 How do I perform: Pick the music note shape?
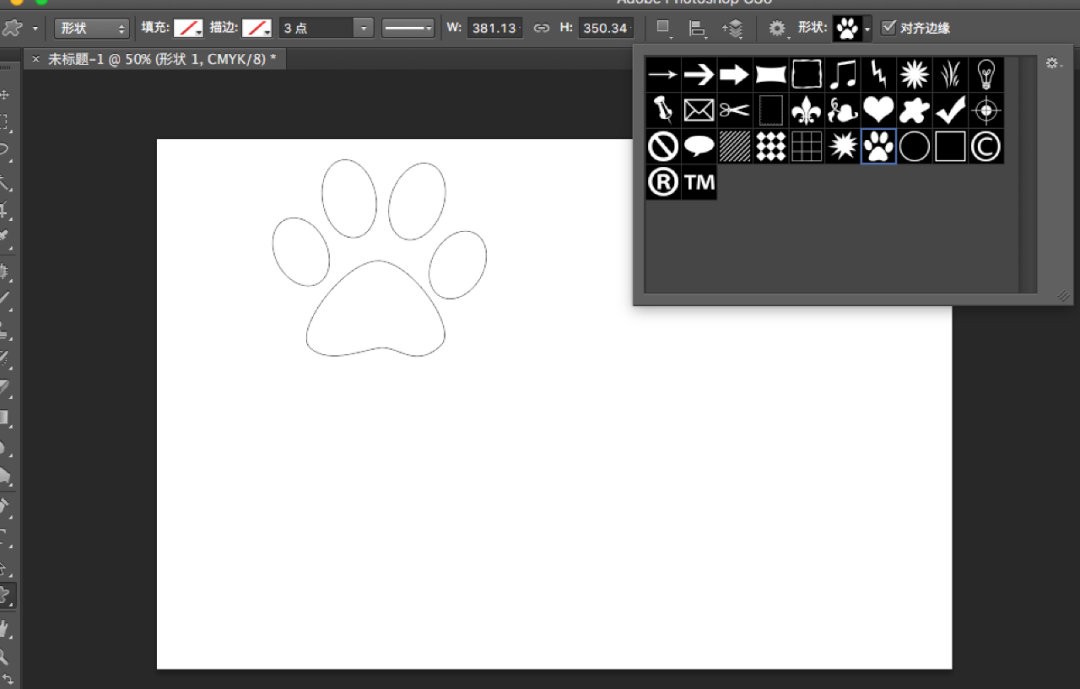842,74
